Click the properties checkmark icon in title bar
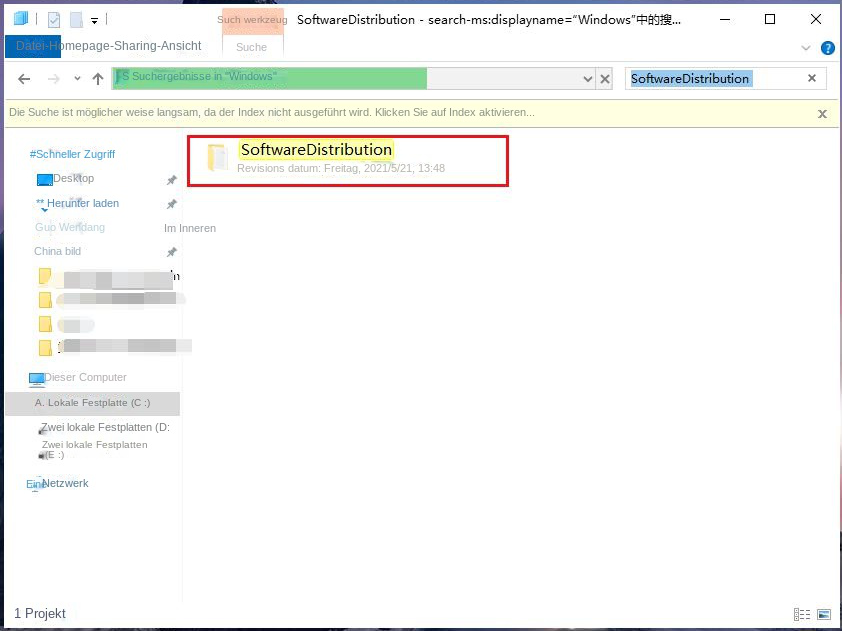 pyautogui.click(x=54, y=19)
